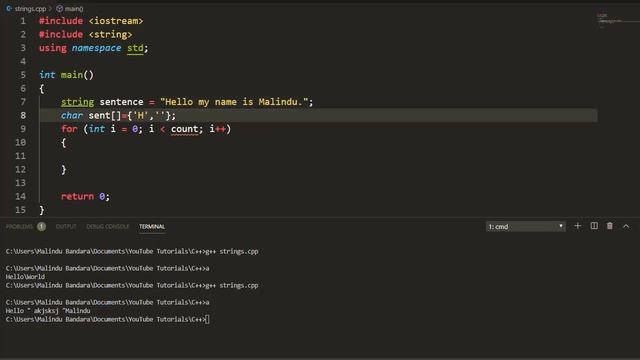The image size is (640, 360).
Task: Click 'count' with squiggle underline
Action: [184, 129]
